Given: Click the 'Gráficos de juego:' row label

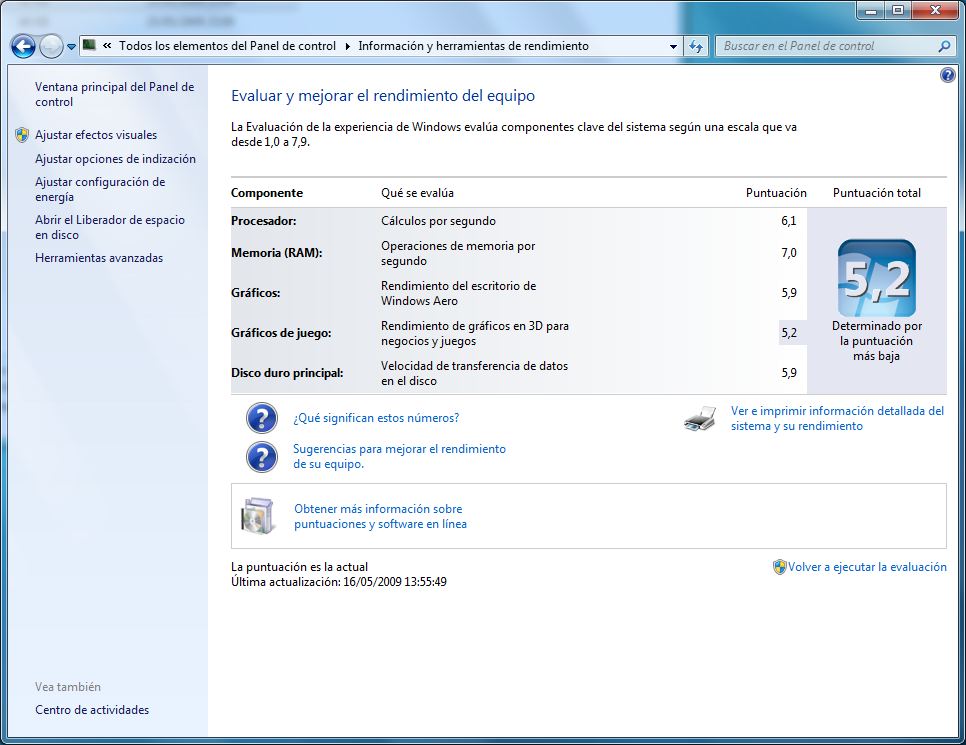Looking at the screenshot, I should (x=281, y=333).
